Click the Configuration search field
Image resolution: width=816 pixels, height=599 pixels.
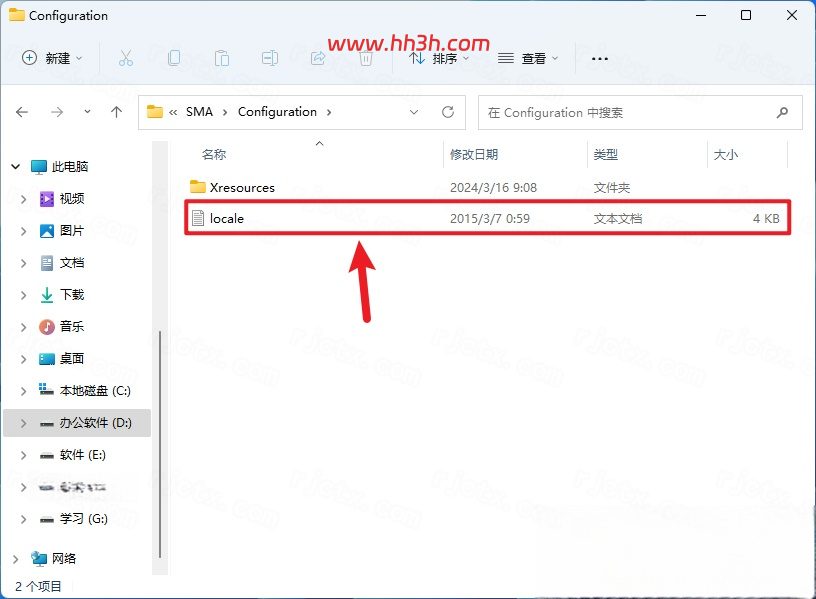tap(640, 112)
